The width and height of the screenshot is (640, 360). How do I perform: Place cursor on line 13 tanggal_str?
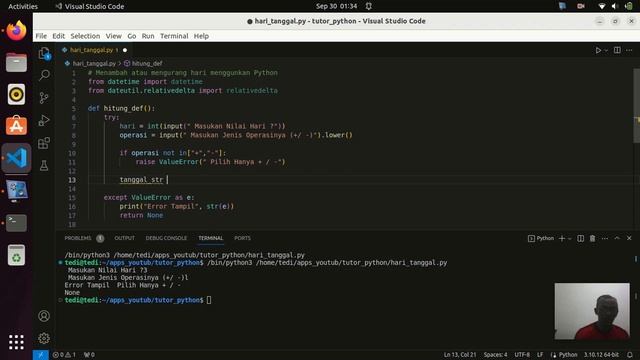(141, 180)
